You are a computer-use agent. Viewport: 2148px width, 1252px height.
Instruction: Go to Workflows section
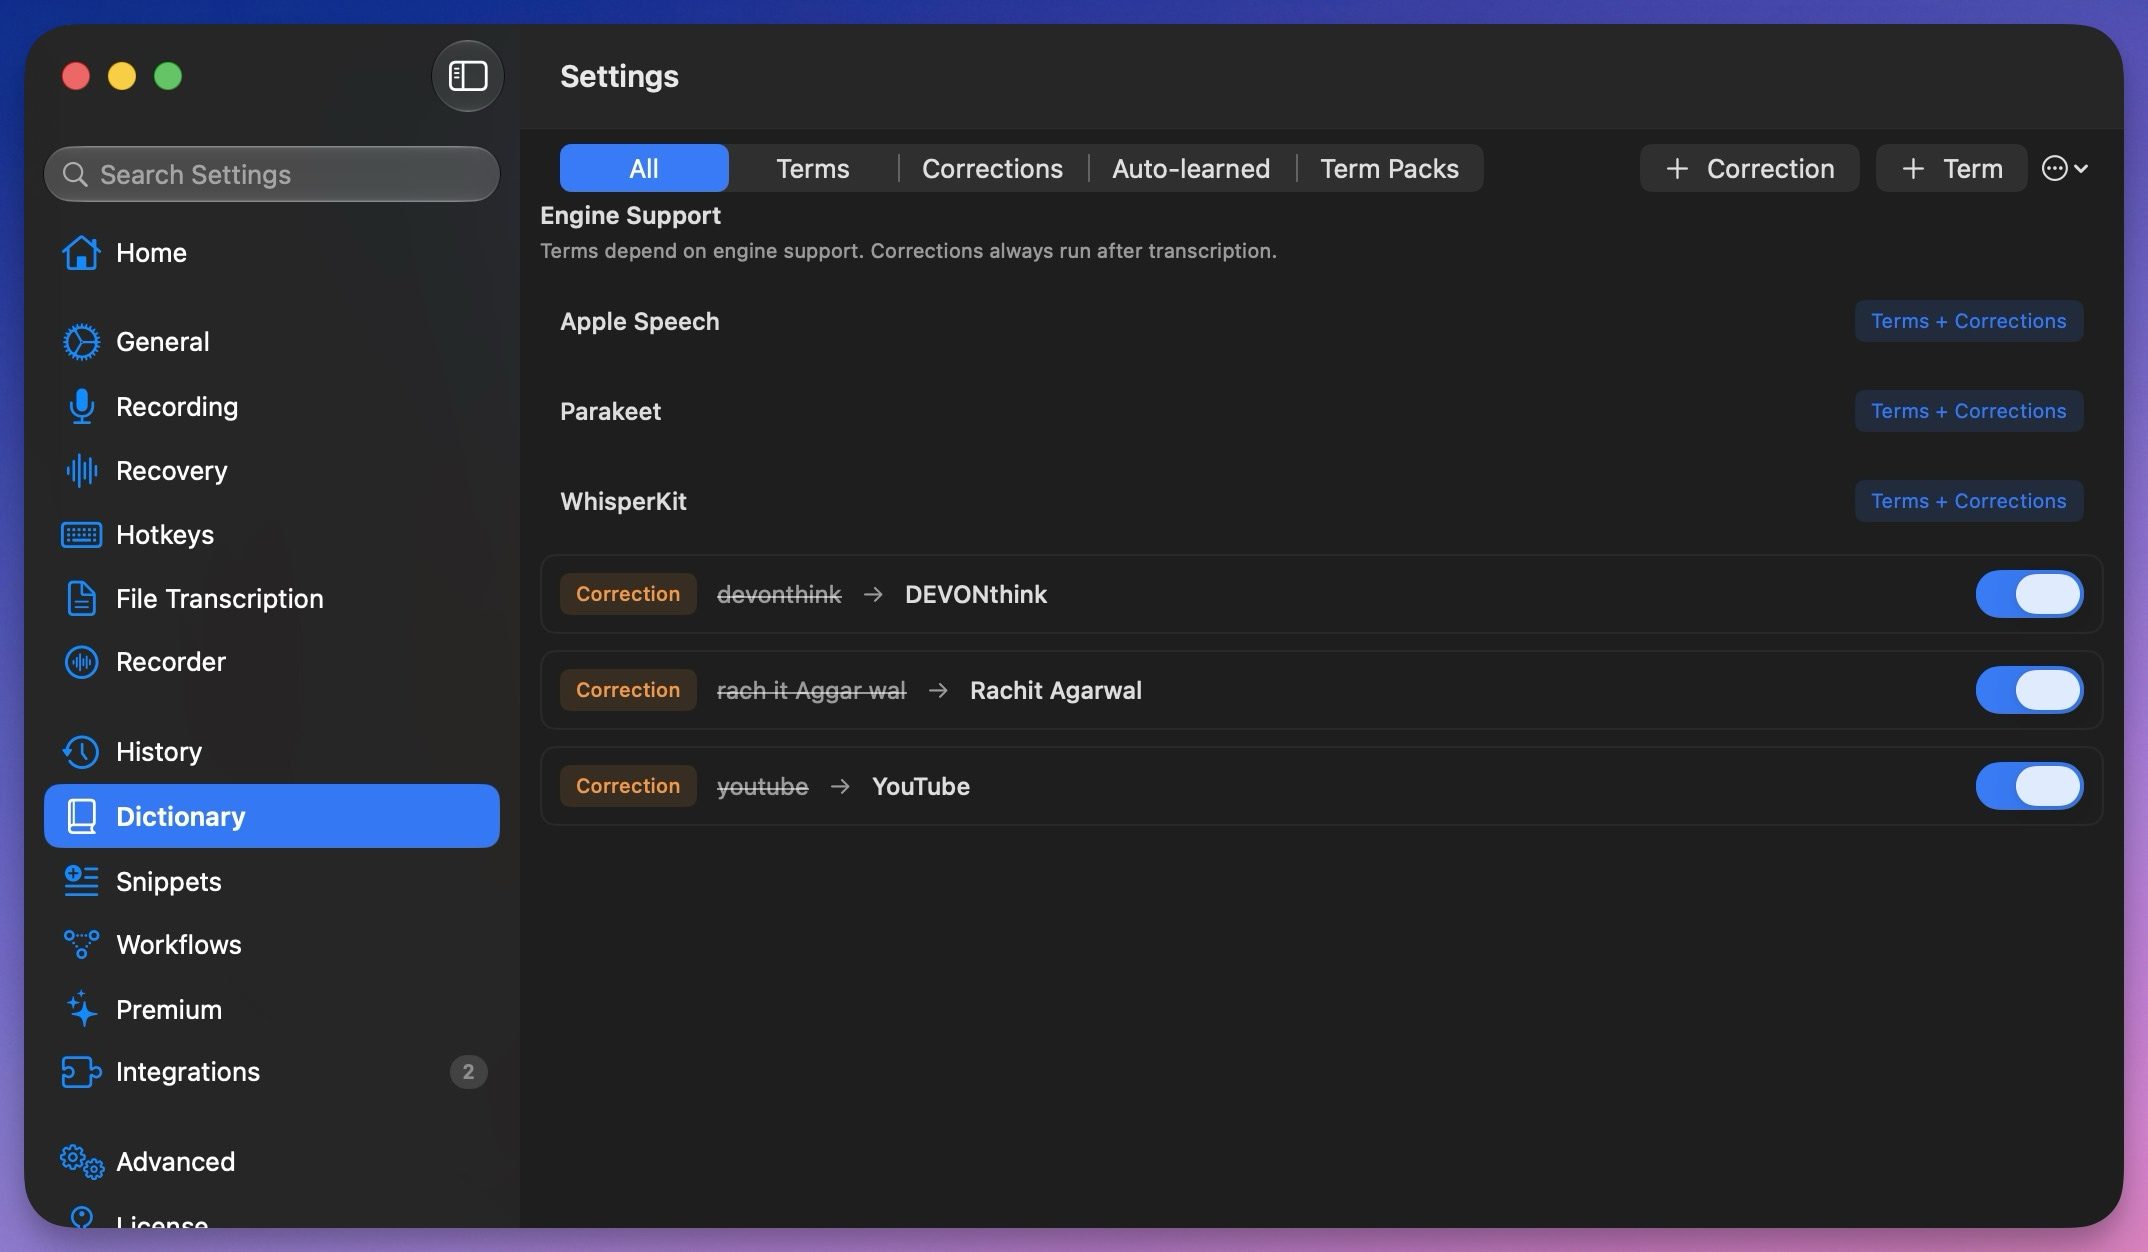point(272,945)
